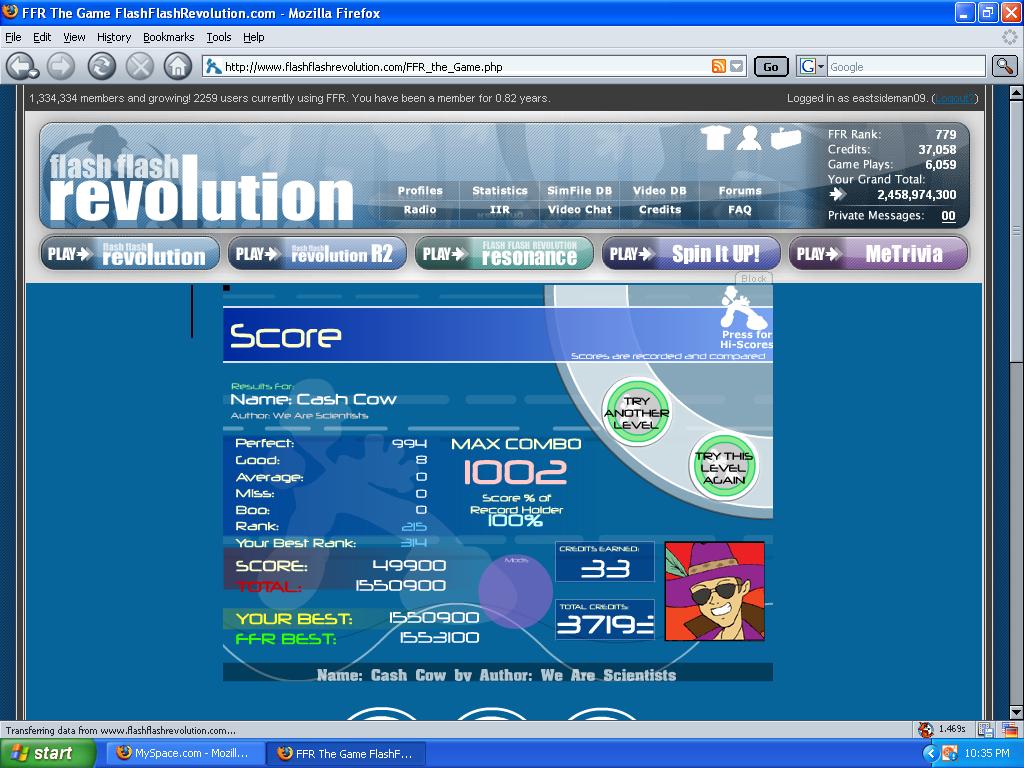The image size is (1024, 768).
Task: Expand the back button history arrow
Action: tap(35, 73)
